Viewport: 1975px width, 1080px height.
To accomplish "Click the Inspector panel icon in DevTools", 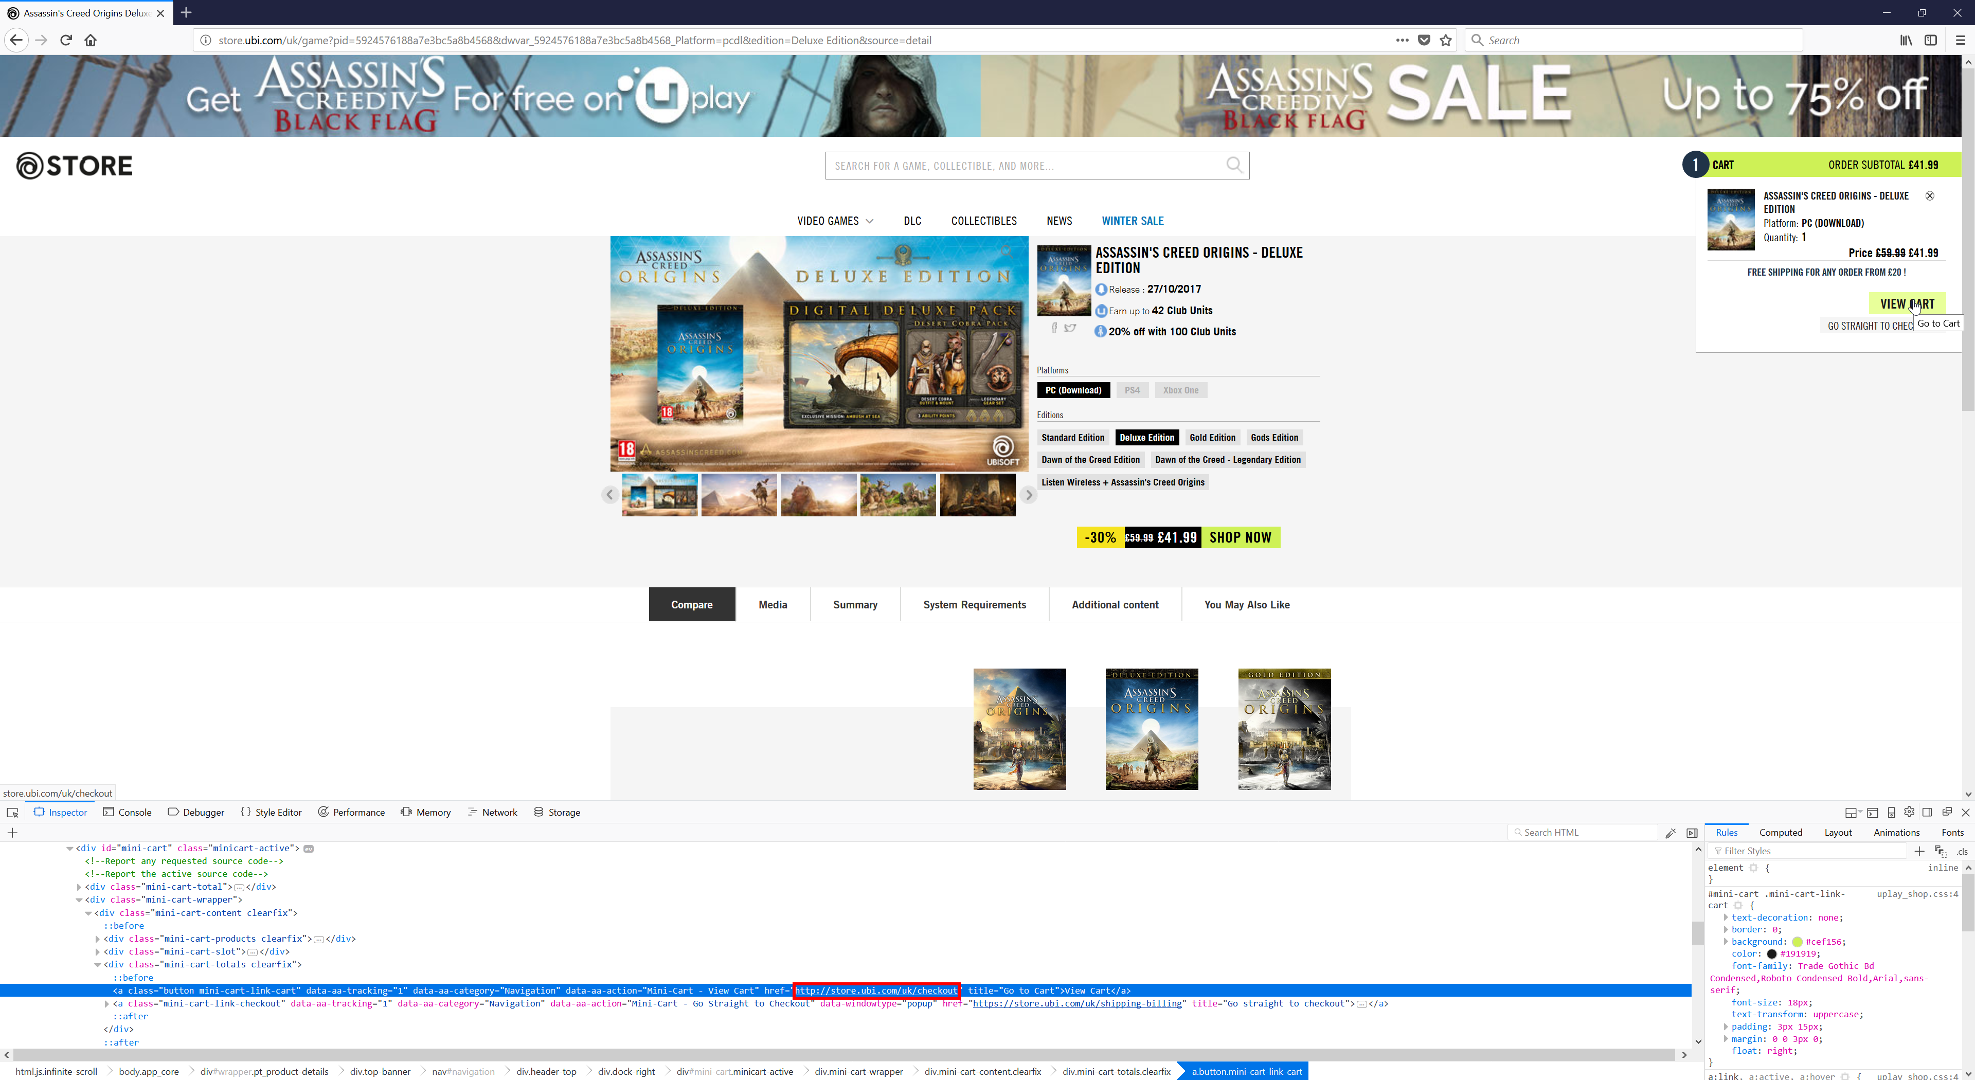I will coord(60,811).
